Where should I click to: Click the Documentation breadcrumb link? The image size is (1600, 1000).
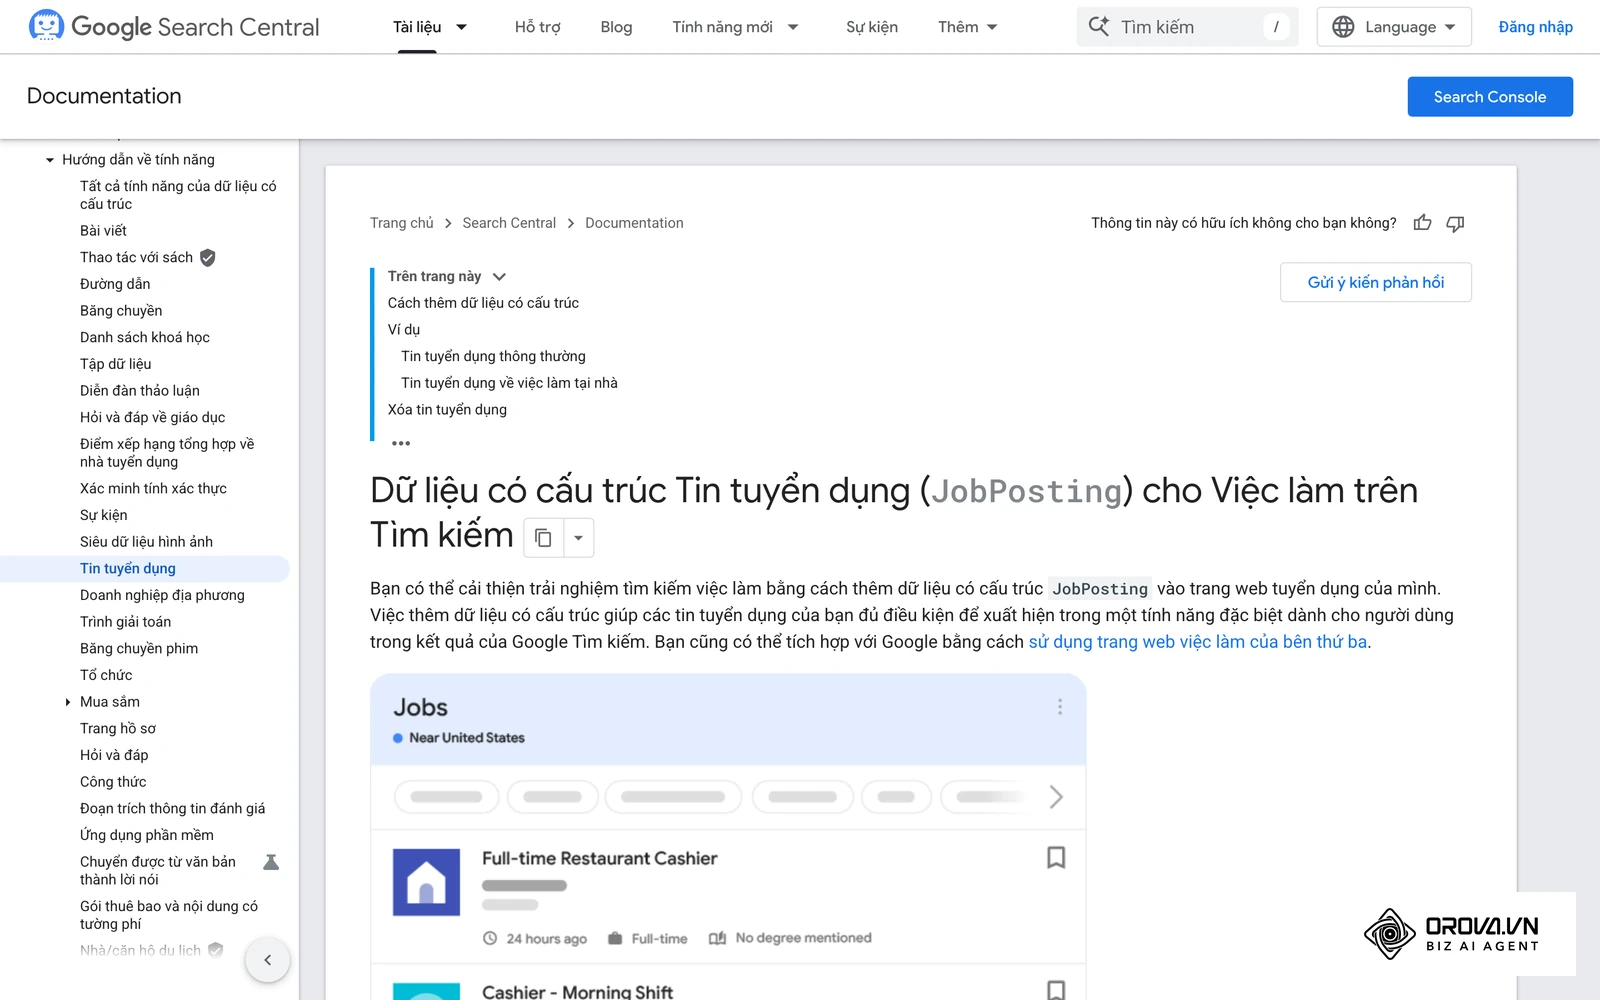click(x=634, y=223)
